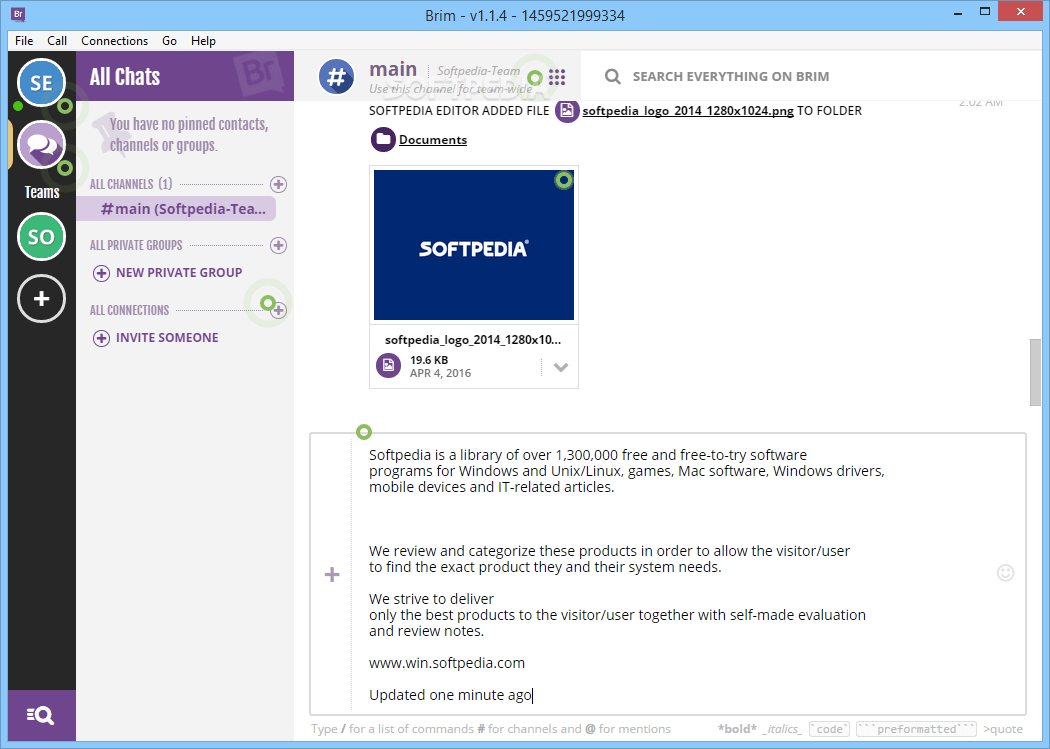Image resolution: width=1050 pixels, height=749 pixels.
Task: Click the `code` formatting hint
Action: tap(829, 729)
